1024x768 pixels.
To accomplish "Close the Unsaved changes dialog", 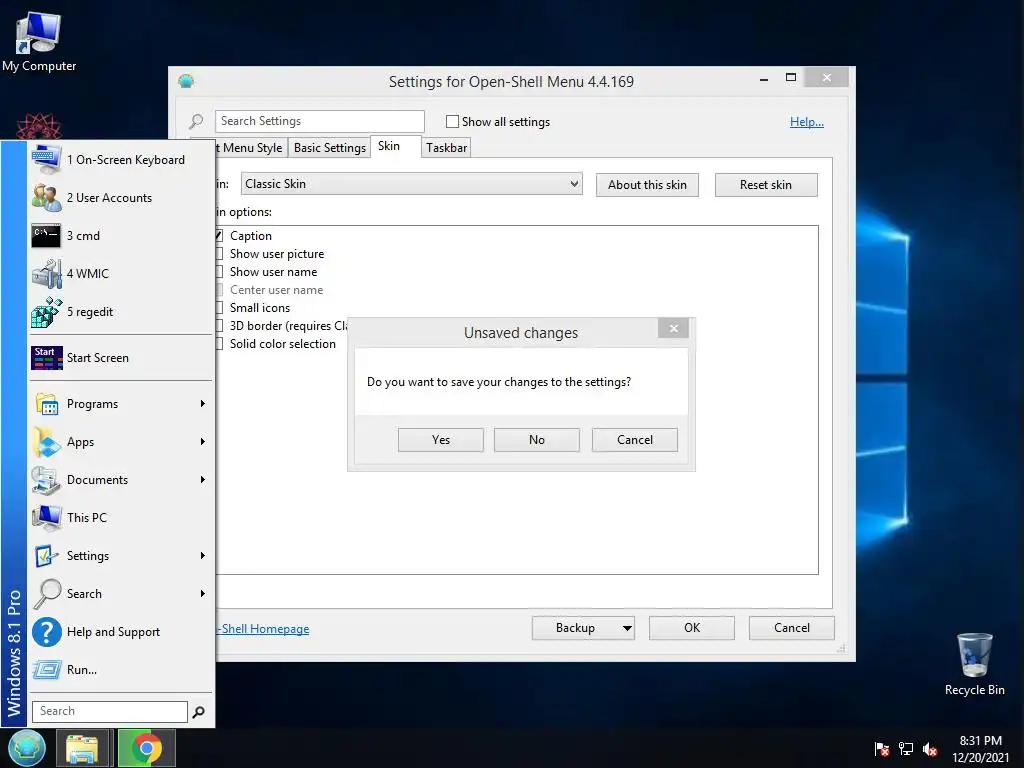I will tap(673, 328).
